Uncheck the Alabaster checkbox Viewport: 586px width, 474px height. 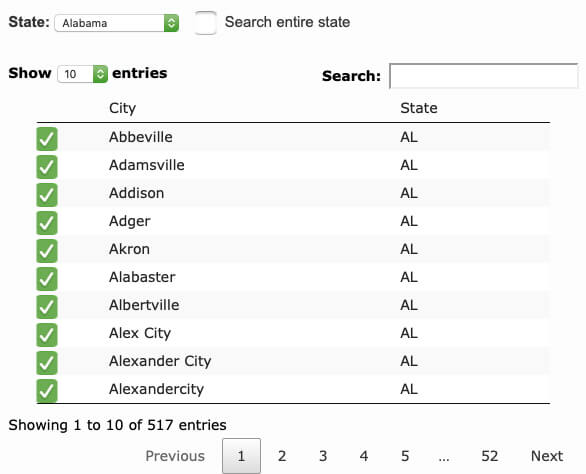tap(47, 279)
